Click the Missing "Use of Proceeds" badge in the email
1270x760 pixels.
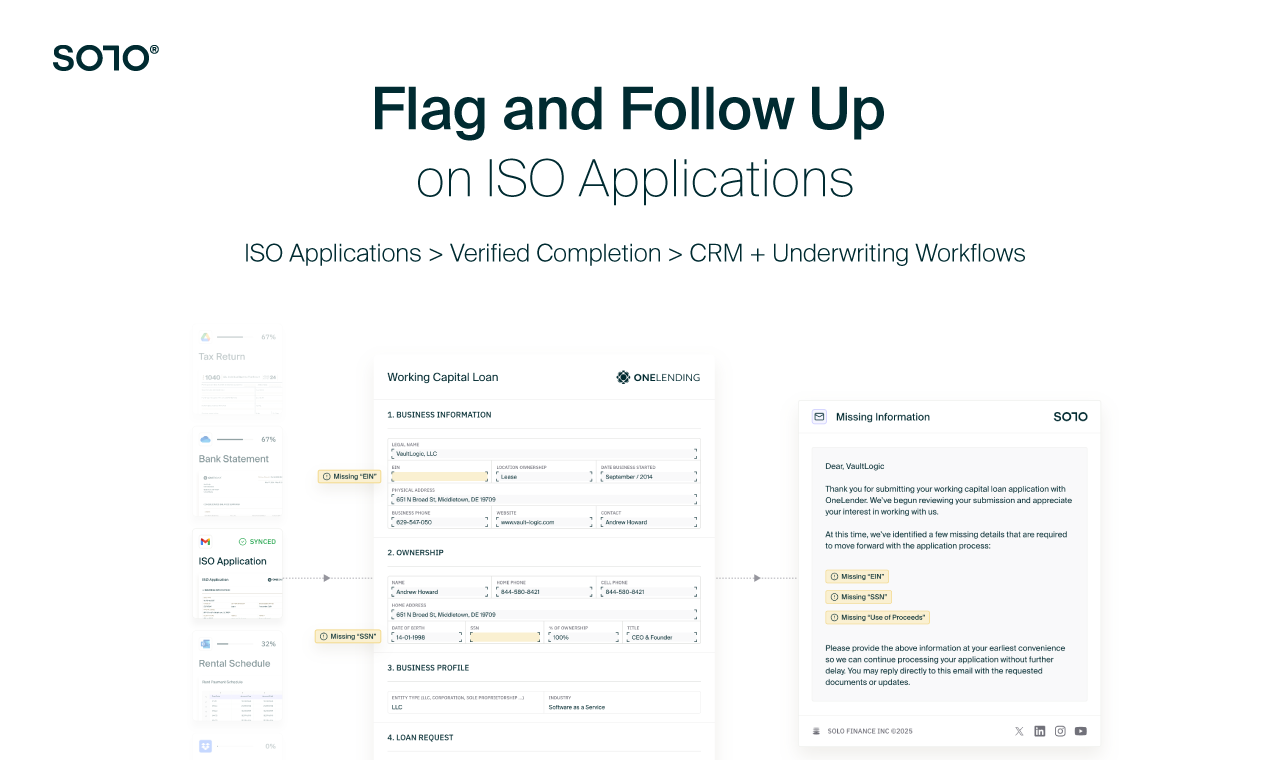coord(878,617)
